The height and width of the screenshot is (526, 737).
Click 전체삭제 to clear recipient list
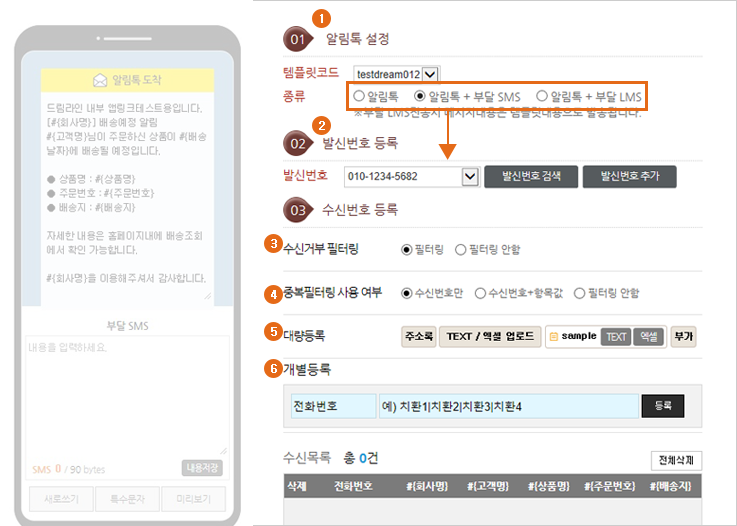click(x=676, y=460)
